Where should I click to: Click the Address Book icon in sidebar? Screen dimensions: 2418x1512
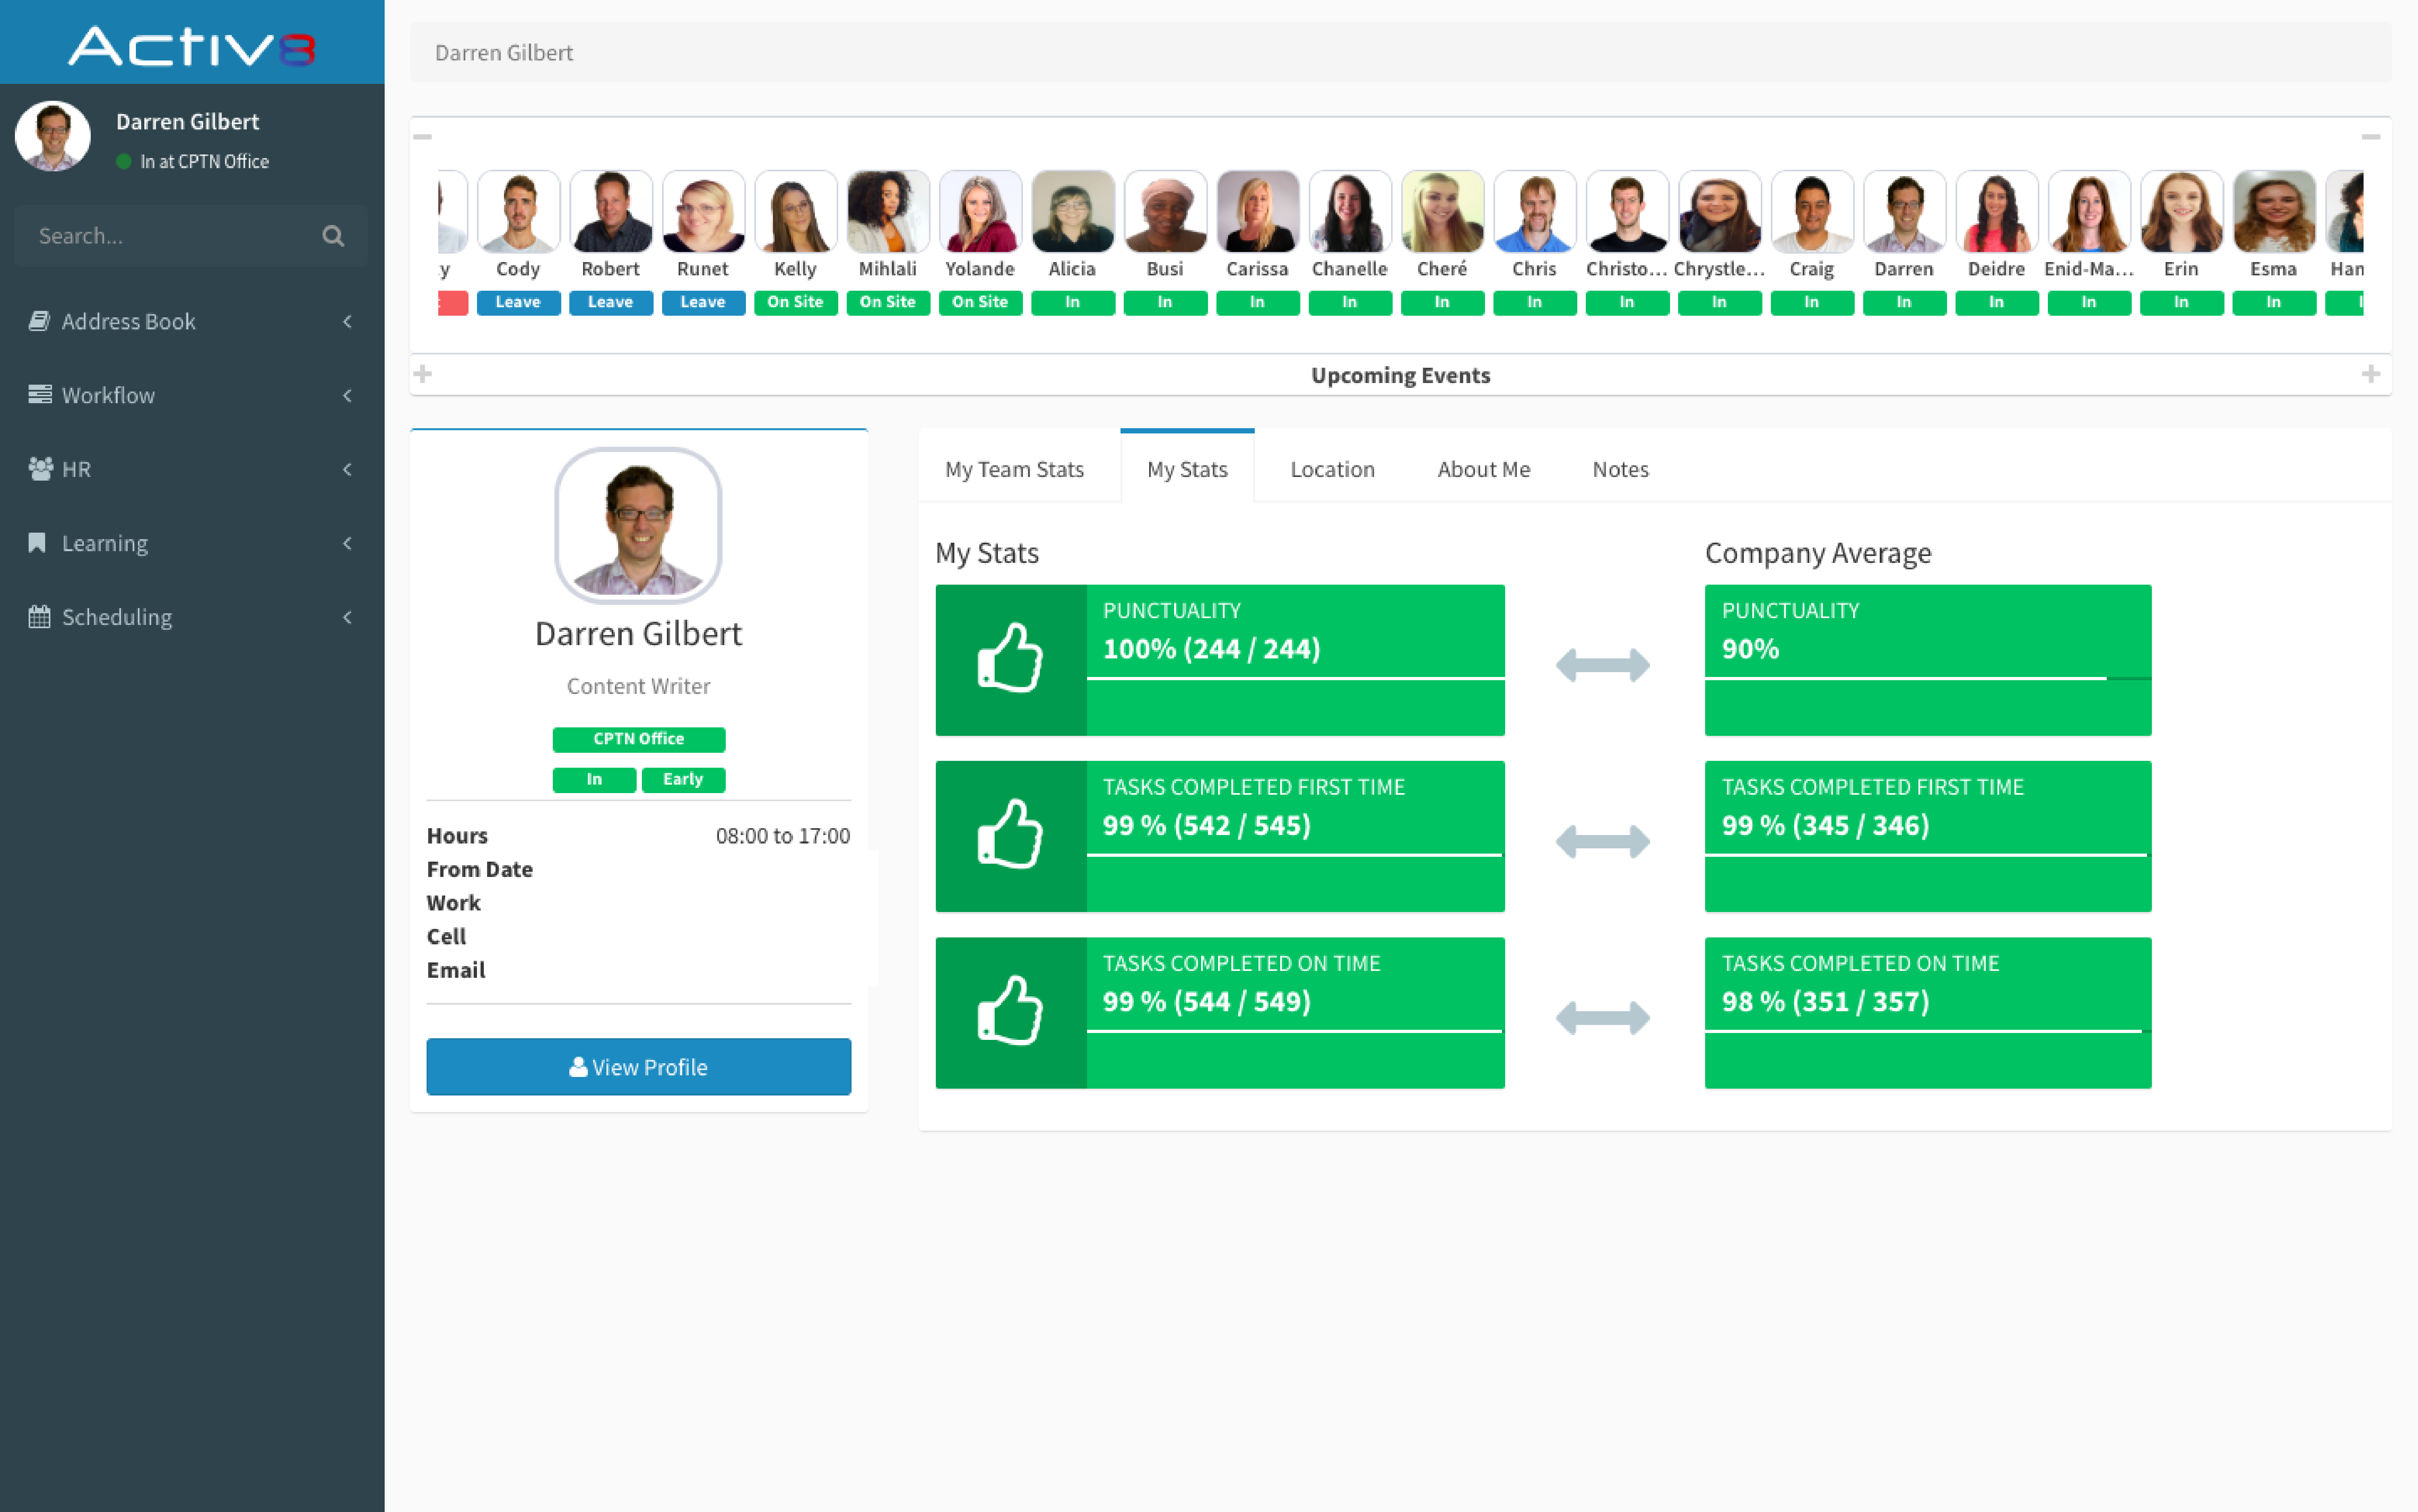coord(39,321)
